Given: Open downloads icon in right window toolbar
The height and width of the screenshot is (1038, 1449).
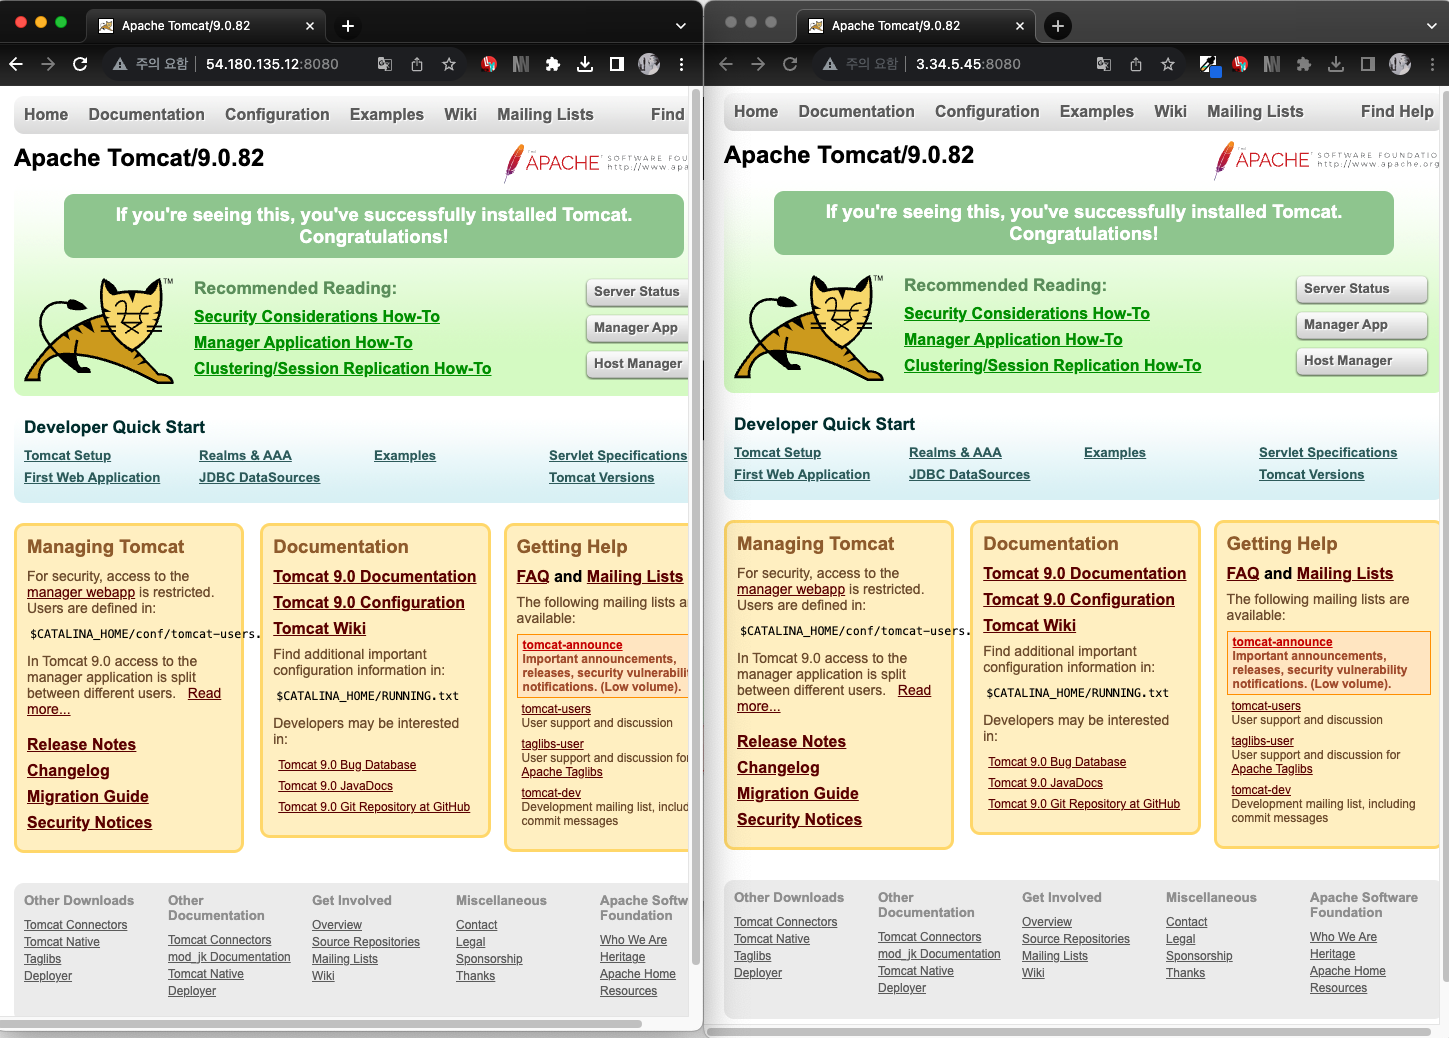Looking at the screenshot, I should (x=1336, y=64).
